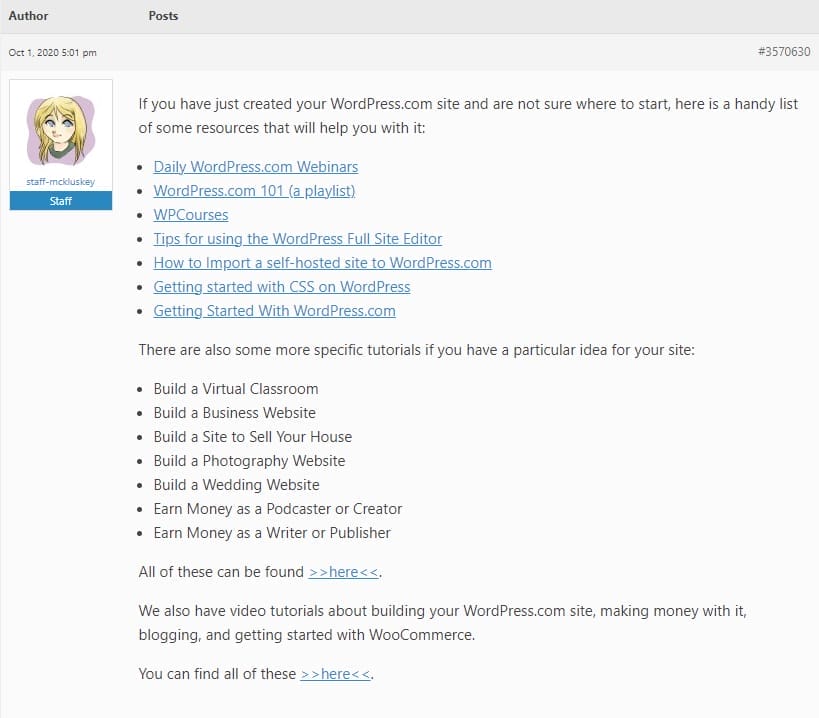Select 'Earn Money as a Writer or Publisher'
The height and width of the screenshot is (718, 819).
(272, 533)
